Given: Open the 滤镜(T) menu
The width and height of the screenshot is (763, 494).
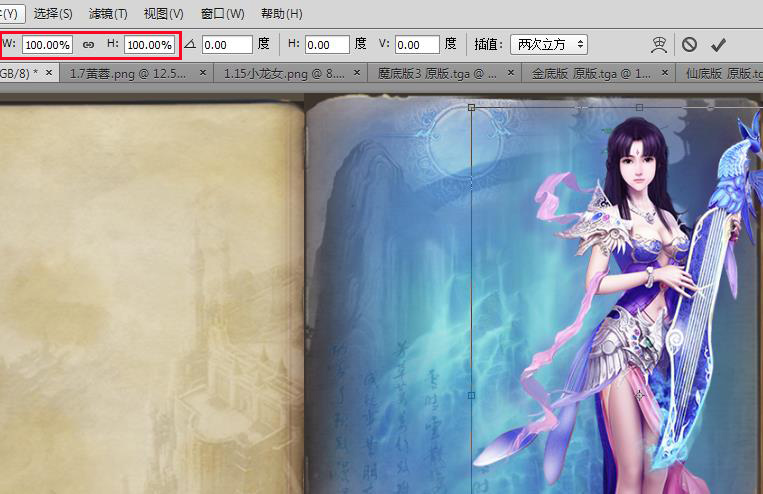Looking at the screenshot, I should pyautogui.click(x=108, y=14).
